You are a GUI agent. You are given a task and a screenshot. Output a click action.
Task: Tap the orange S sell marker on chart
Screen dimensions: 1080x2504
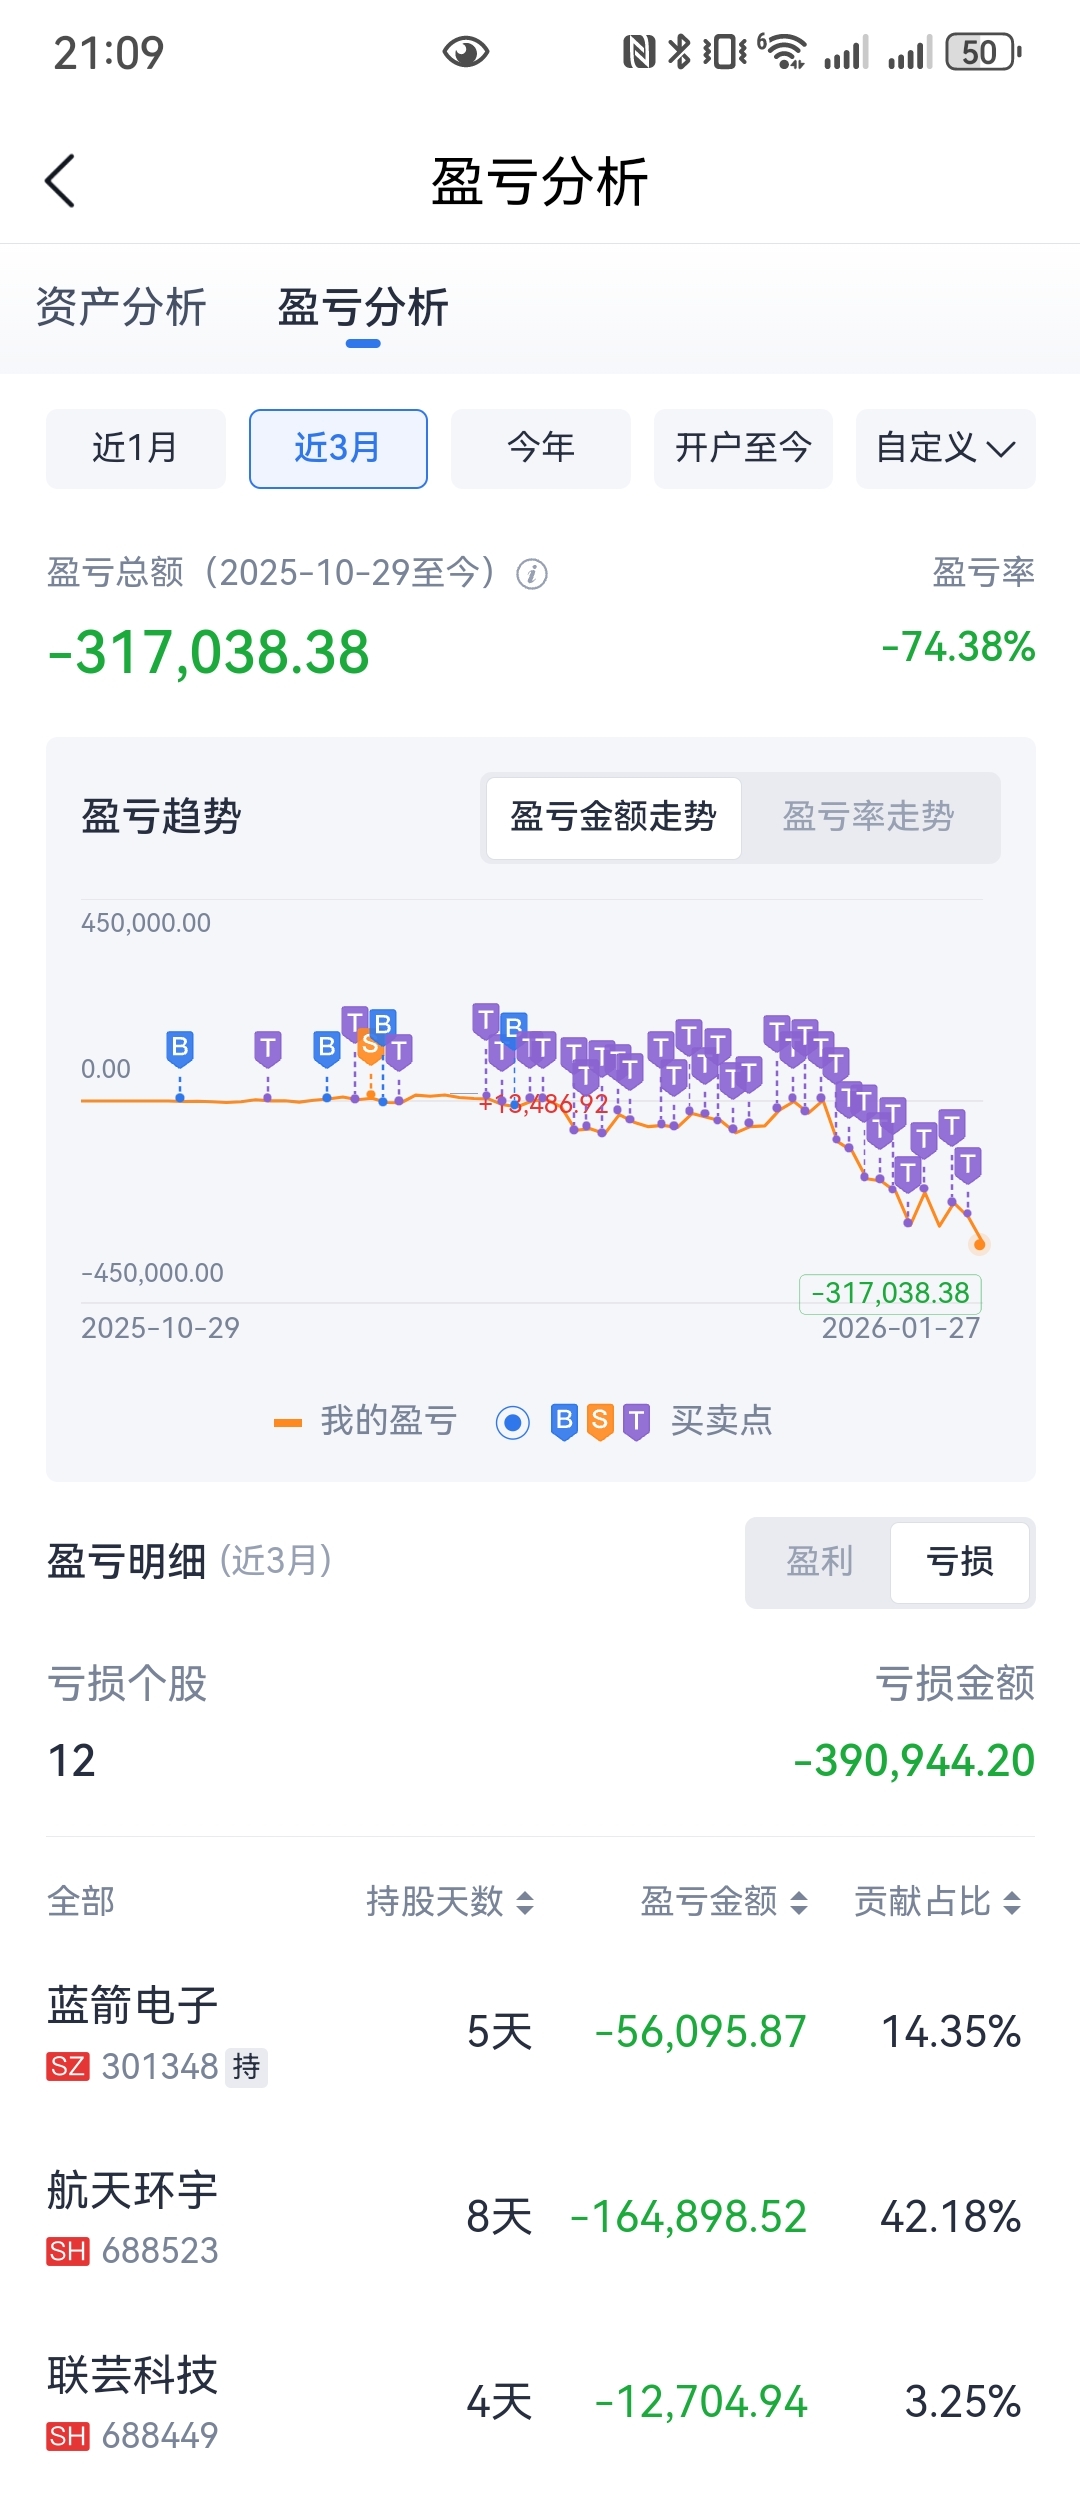click(369, 1046)
